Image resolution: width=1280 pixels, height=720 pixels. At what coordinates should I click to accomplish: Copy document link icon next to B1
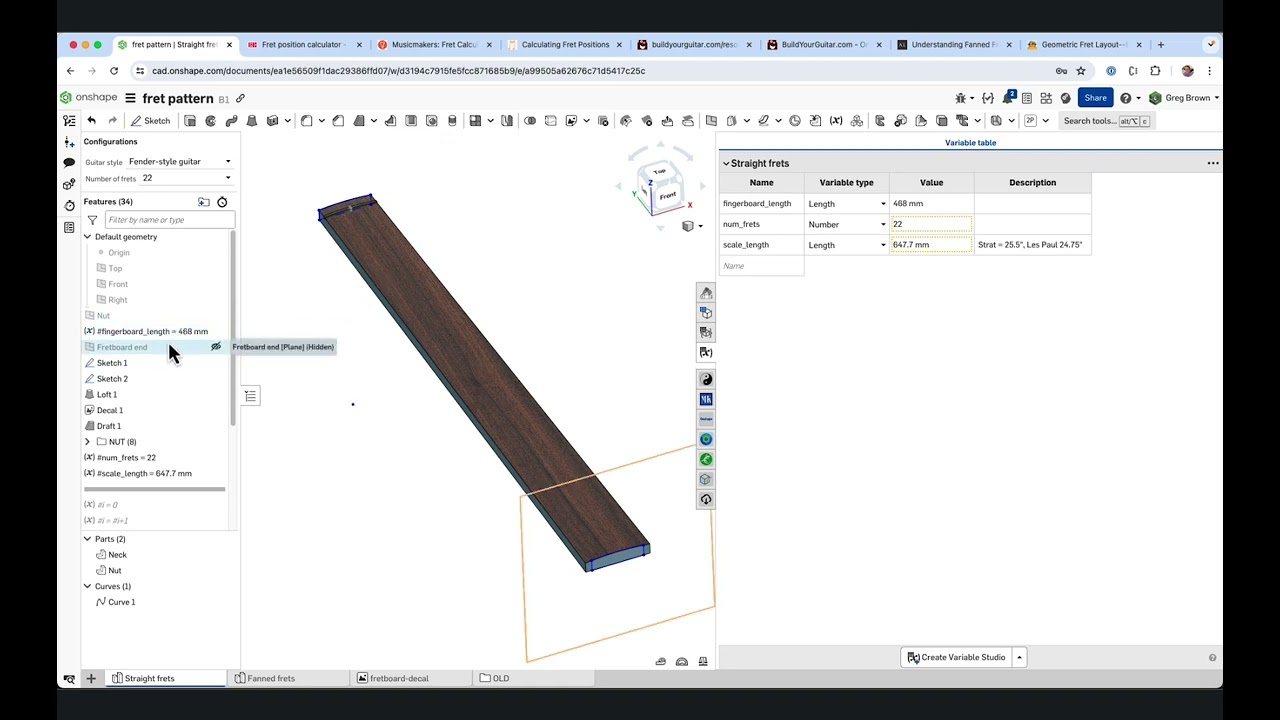(240, 98)
